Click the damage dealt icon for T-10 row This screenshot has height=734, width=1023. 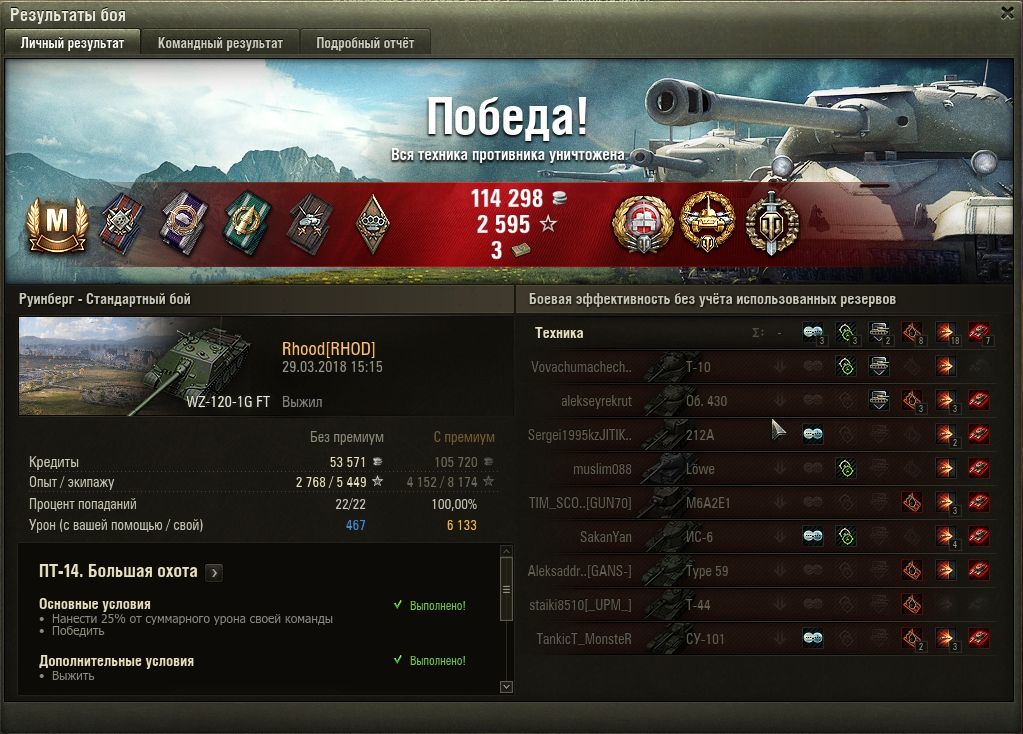(x=945, y=366)
